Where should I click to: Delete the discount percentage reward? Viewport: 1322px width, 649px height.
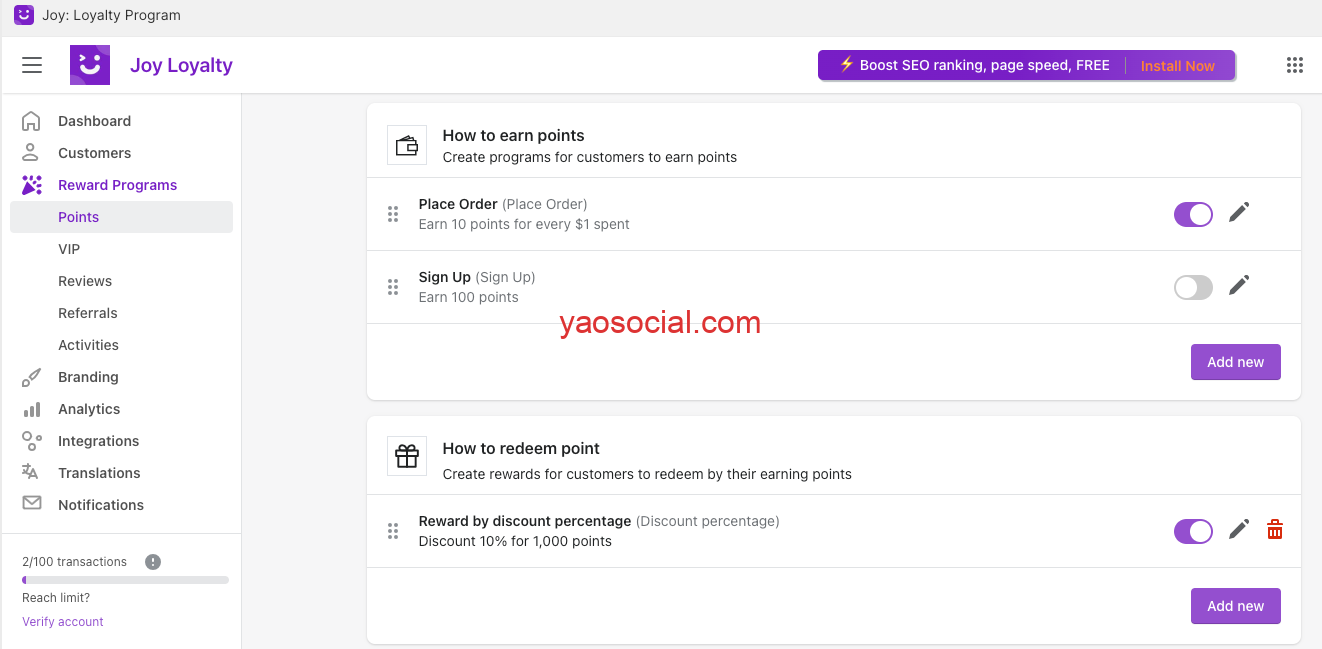tap(1275, 530)
